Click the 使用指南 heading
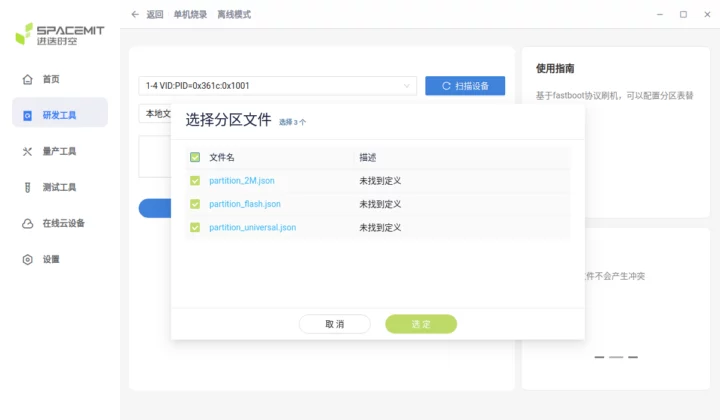This screenshot has height=420, width=720. pyautogui.click(x=555, y=68)
